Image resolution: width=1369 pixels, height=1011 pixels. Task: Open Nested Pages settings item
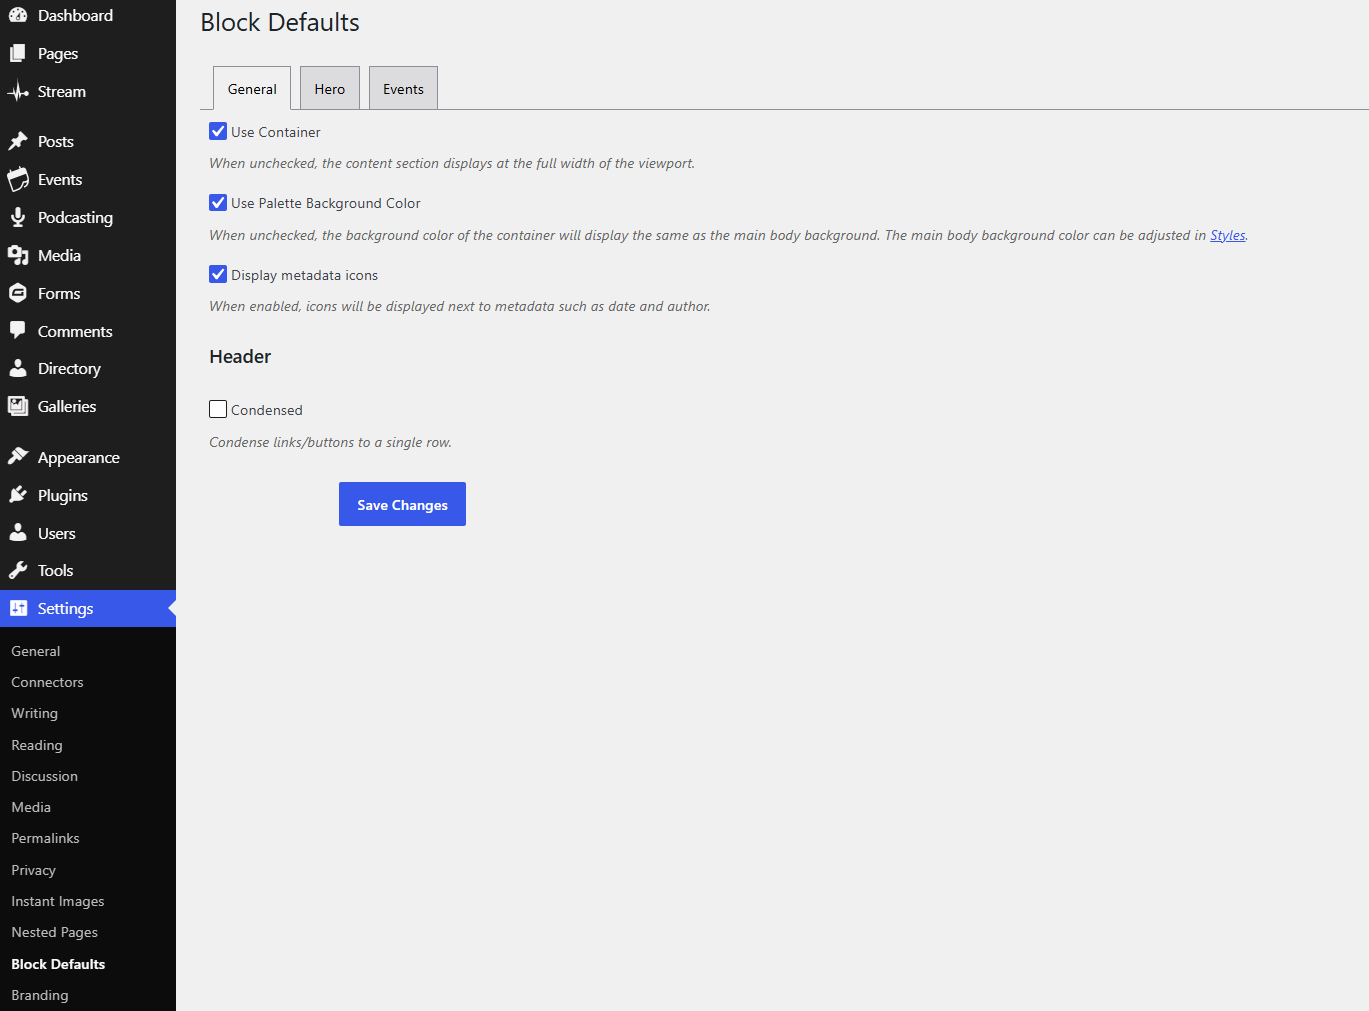[x=55, y=932]
